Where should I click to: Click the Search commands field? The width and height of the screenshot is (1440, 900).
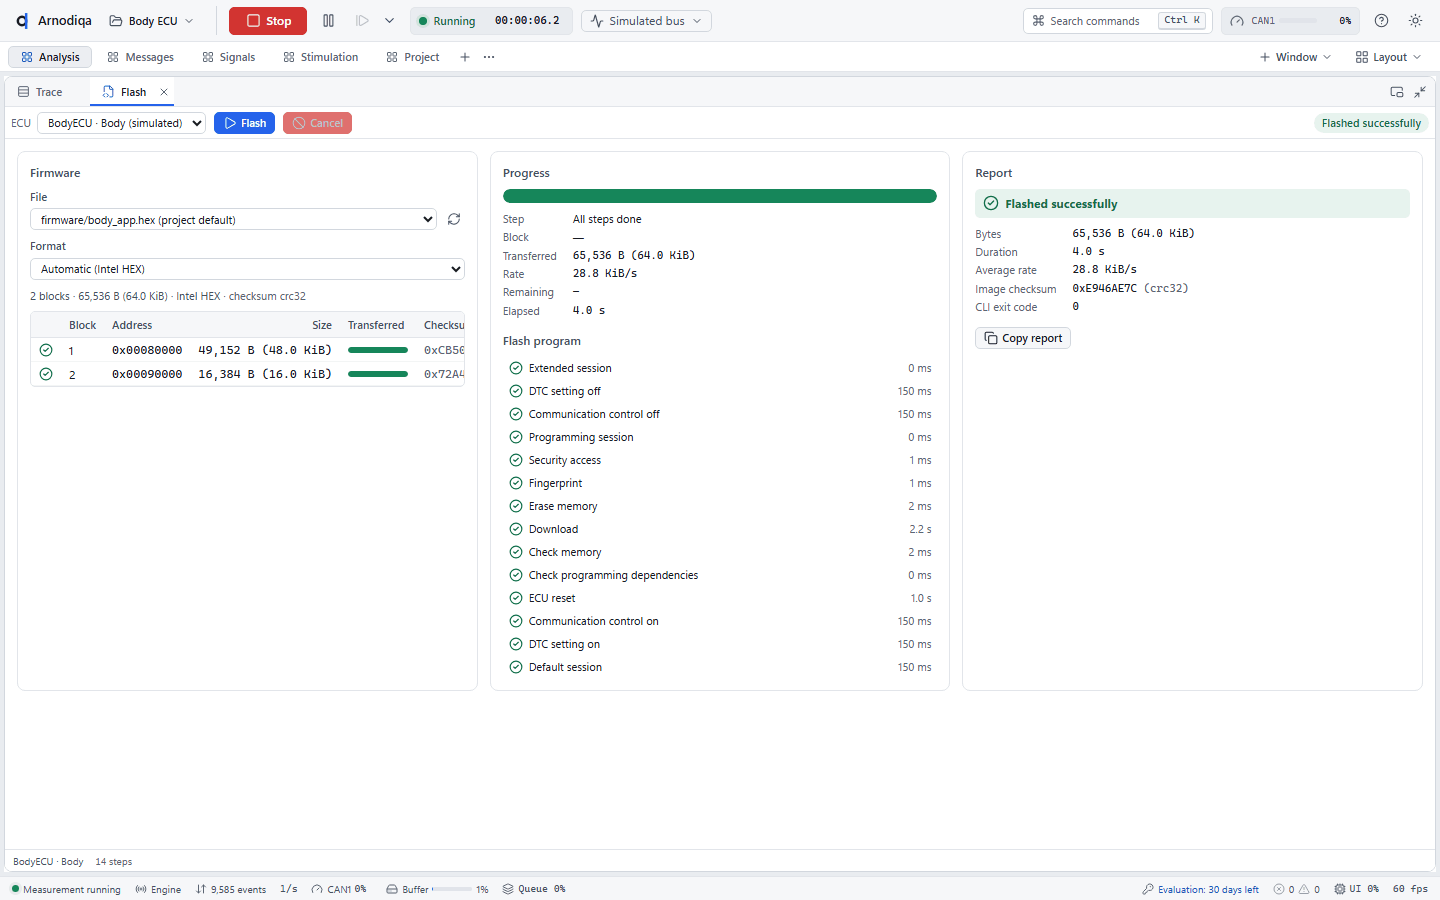[1117, 21]
